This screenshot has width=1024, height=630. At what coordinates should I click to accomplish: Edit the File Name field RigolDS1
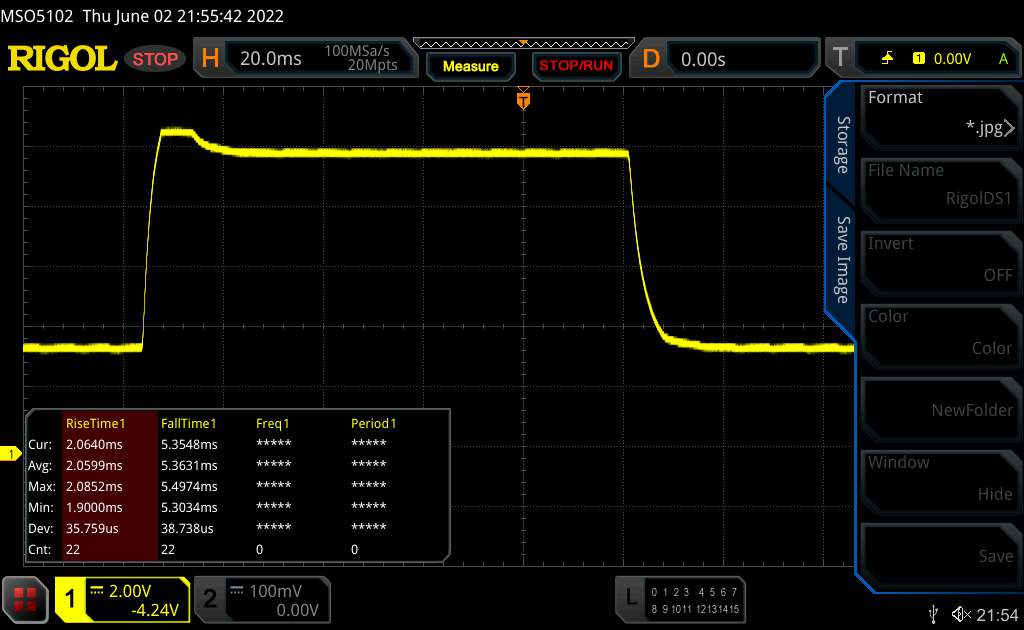[x=939, y=186]
